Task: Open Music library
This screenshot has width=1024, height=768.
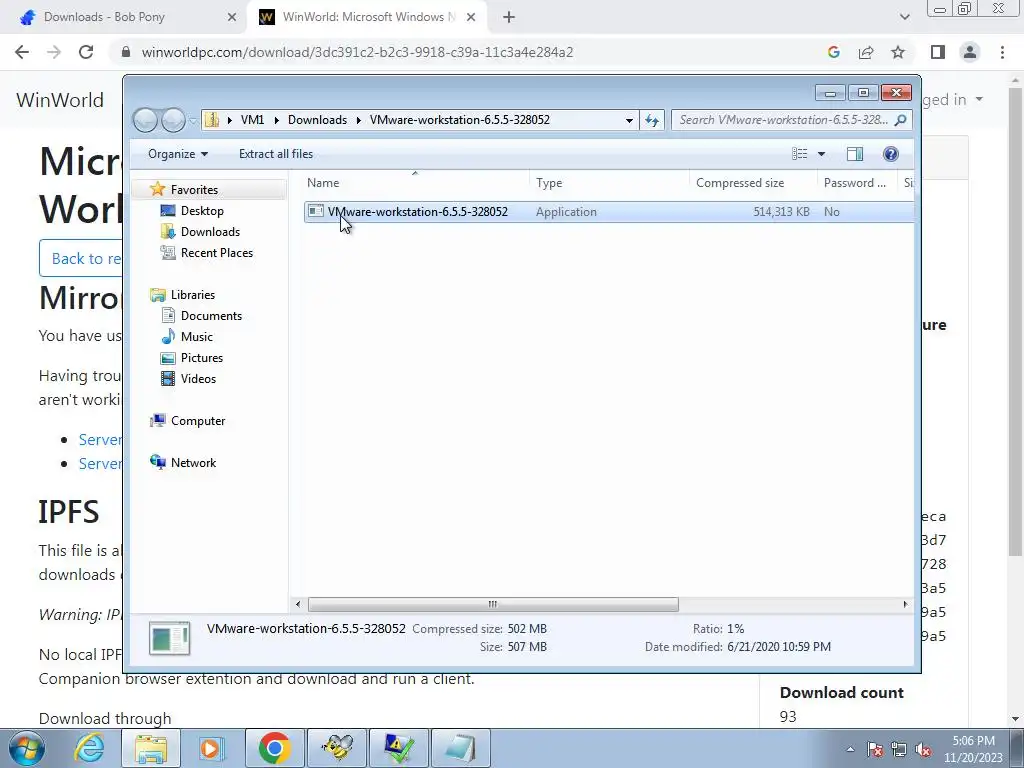Action: pos(197,336)
